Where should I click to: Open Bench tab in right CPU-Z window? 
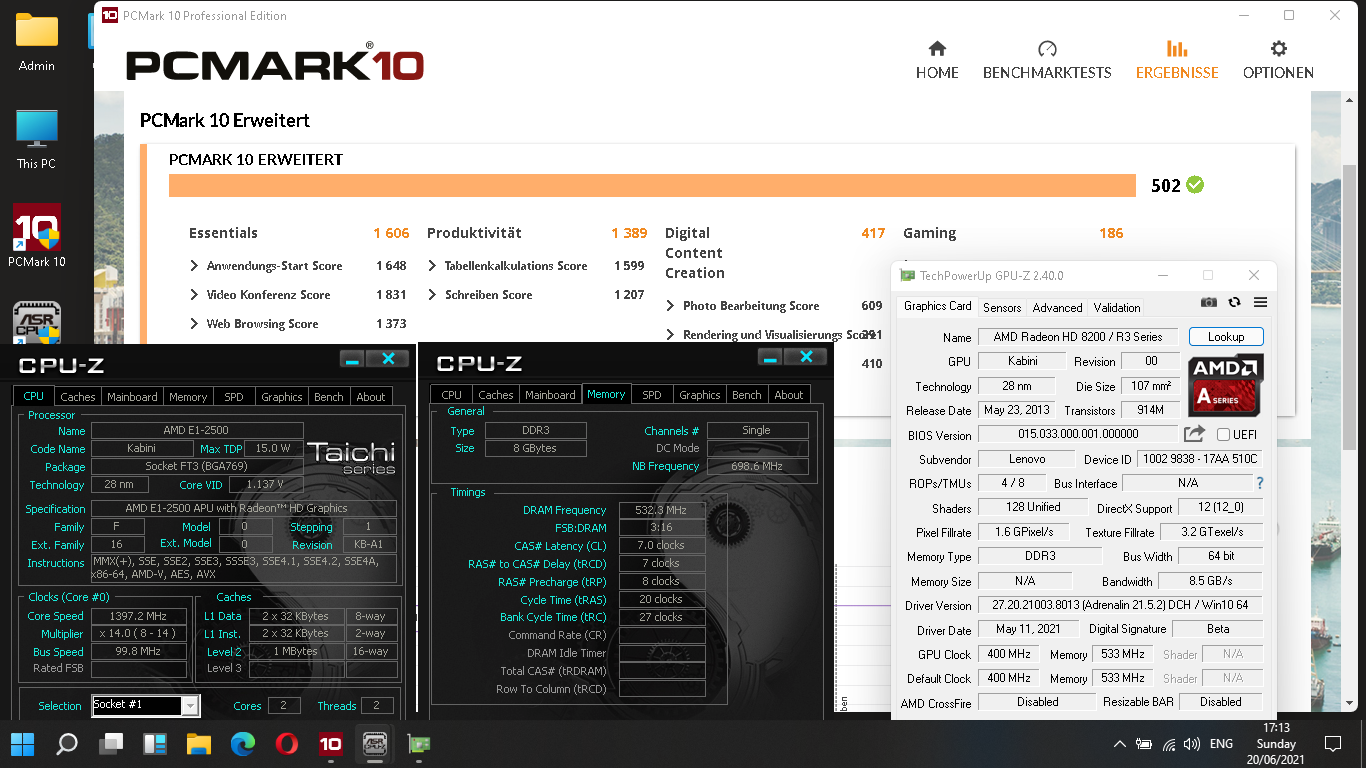point(746,395)
